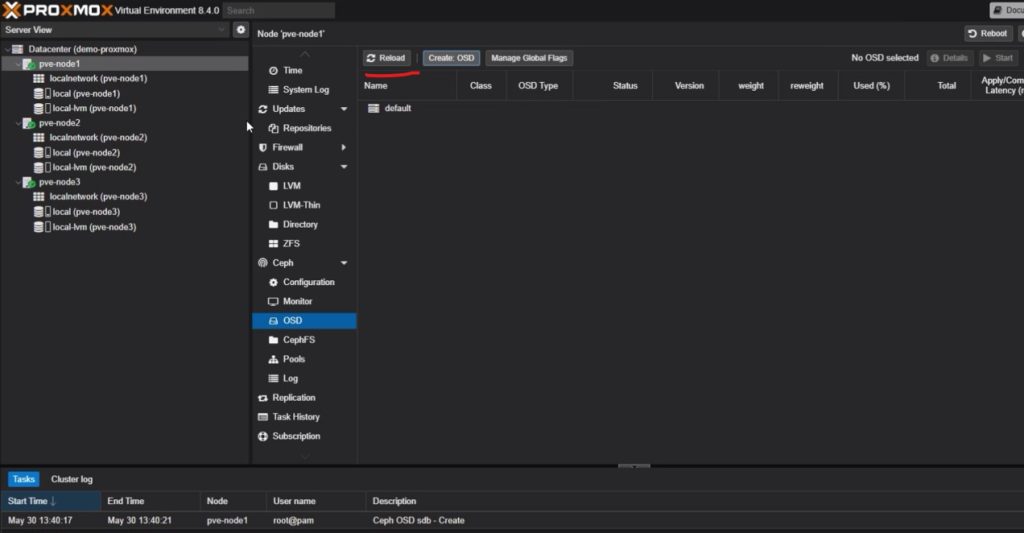Open Ceph Configuration settings
1024x533 pixels.
[308, 282]
